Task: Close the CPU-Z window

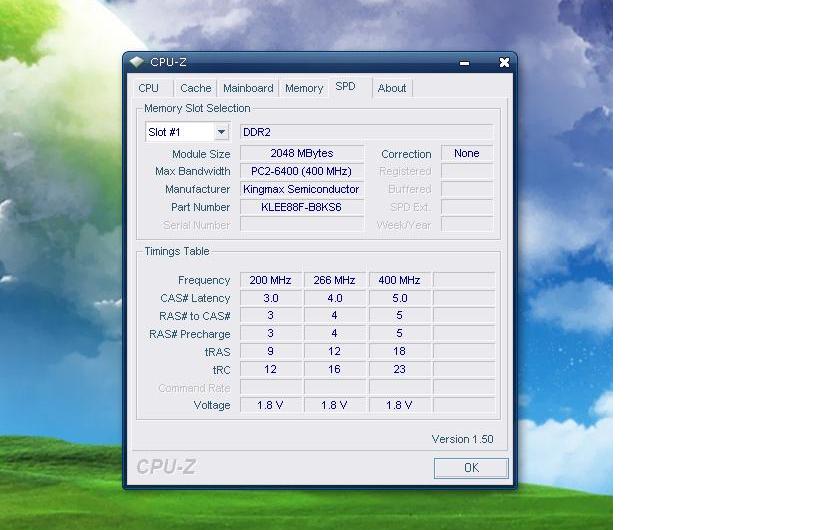Action: pos(504,62)
